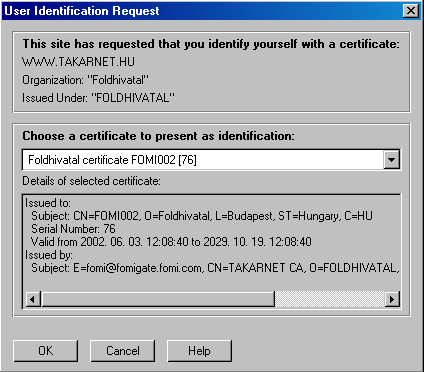Click right arrow of details scrollbar
424x372 pixels.
coord(392,299)
